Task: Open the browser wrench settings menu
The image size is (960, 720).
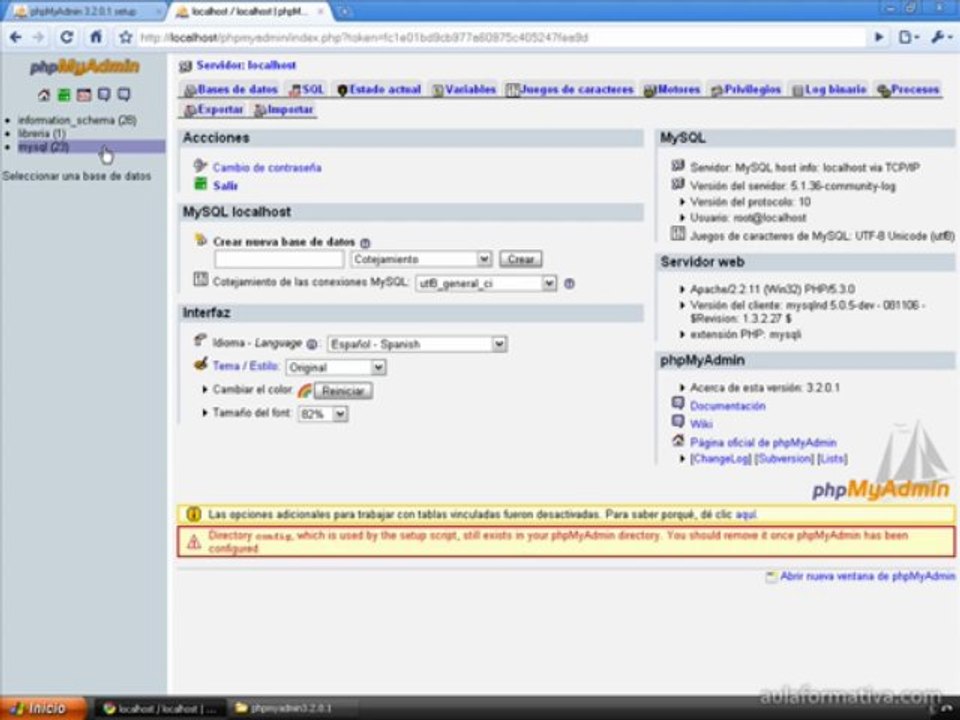Action: pyautogui.click(x=940, y=37)
